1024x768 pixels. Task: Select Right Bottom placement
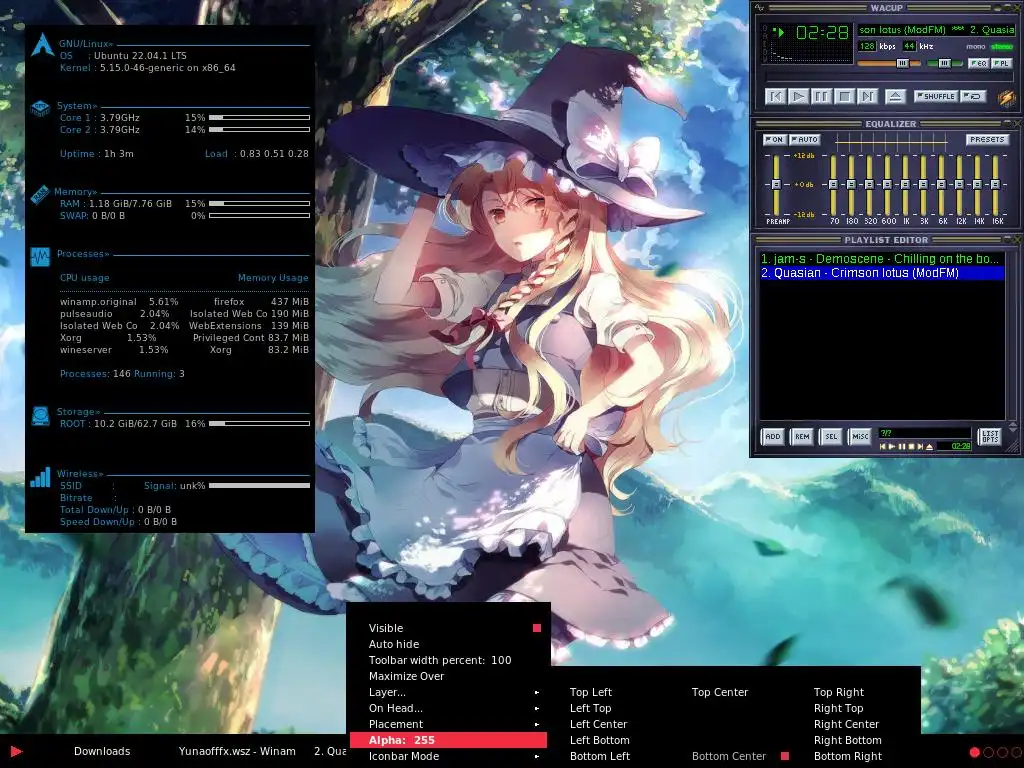click(848, 740)
